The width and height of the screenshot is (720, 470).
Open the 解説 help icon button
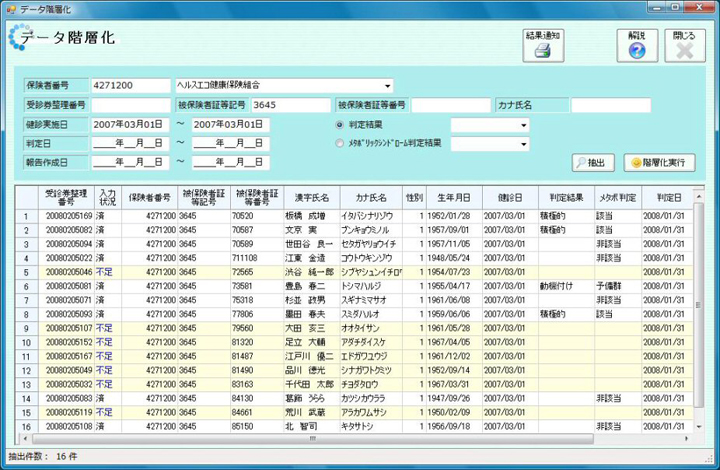point(637,46)
